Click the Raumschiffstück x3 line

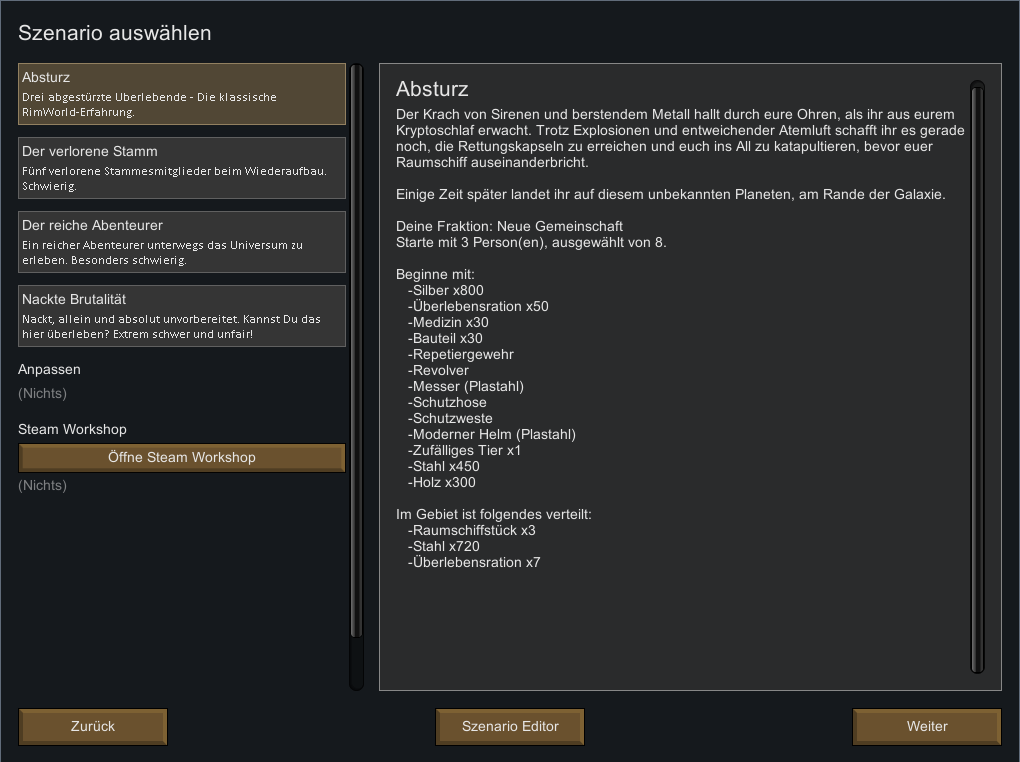coord(472,530)
